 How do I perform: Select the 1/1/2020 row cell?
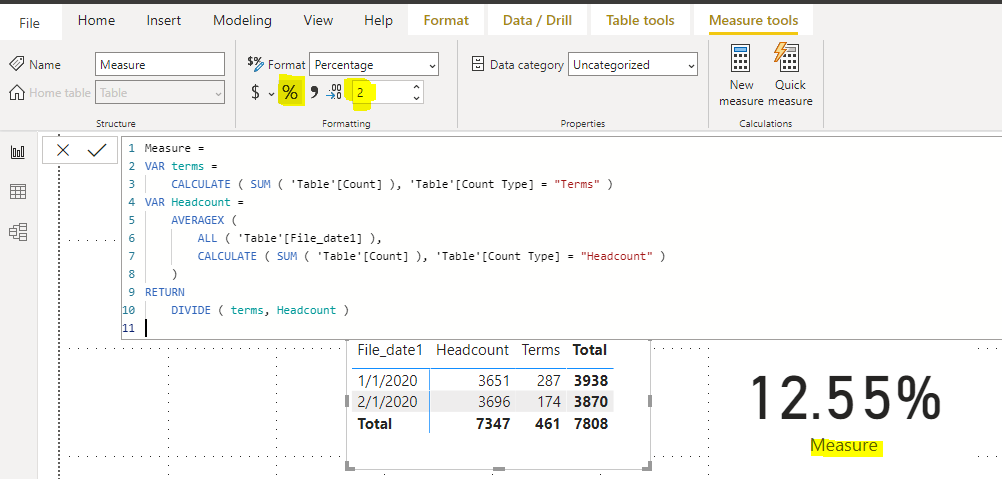[x=387, y=381]
